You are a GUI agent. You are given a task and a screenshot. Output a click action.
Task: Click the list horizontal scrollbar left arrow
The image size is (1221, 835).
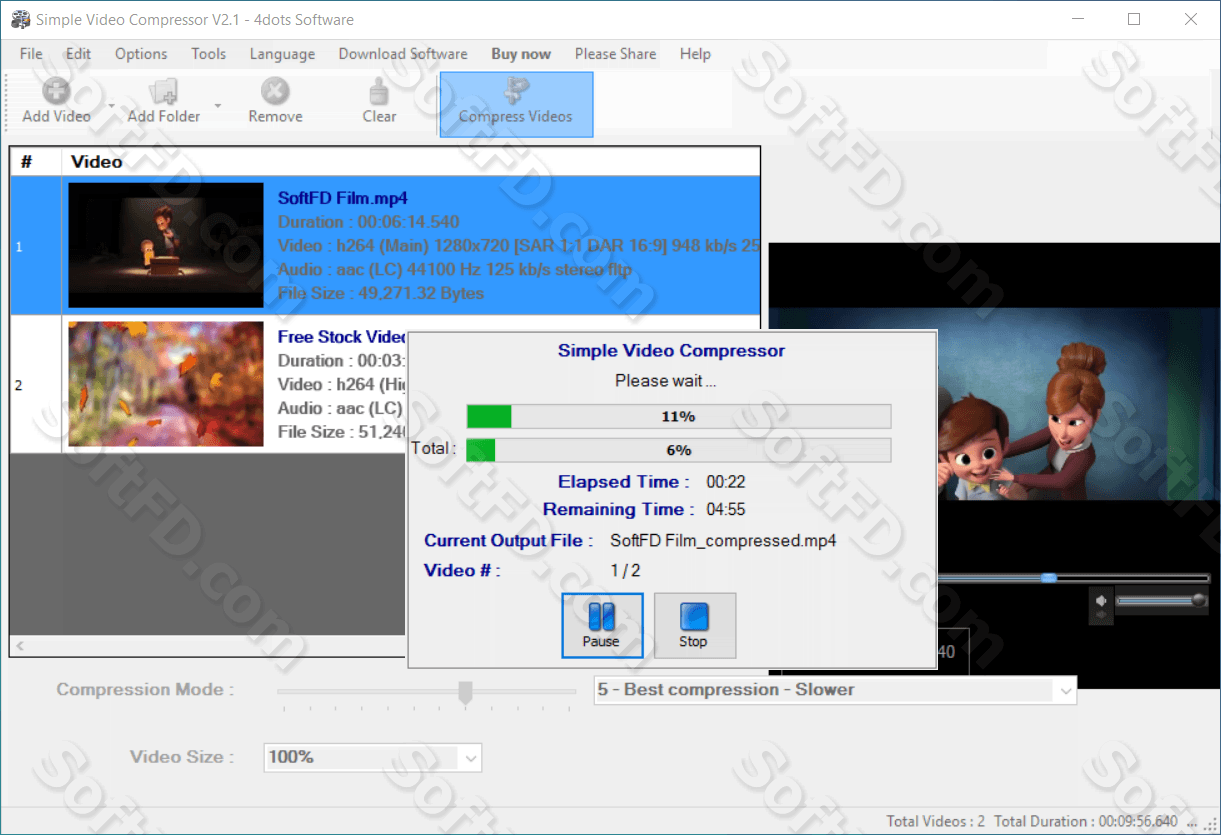tap(19, 646)
